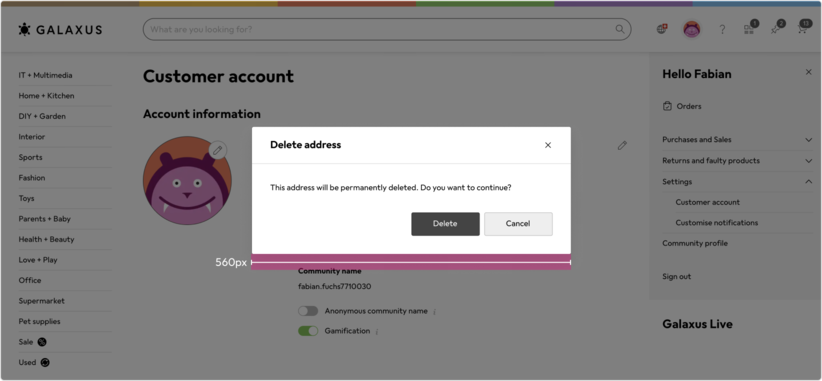
Task: Click the Galaxus logo
Action: 60,30
